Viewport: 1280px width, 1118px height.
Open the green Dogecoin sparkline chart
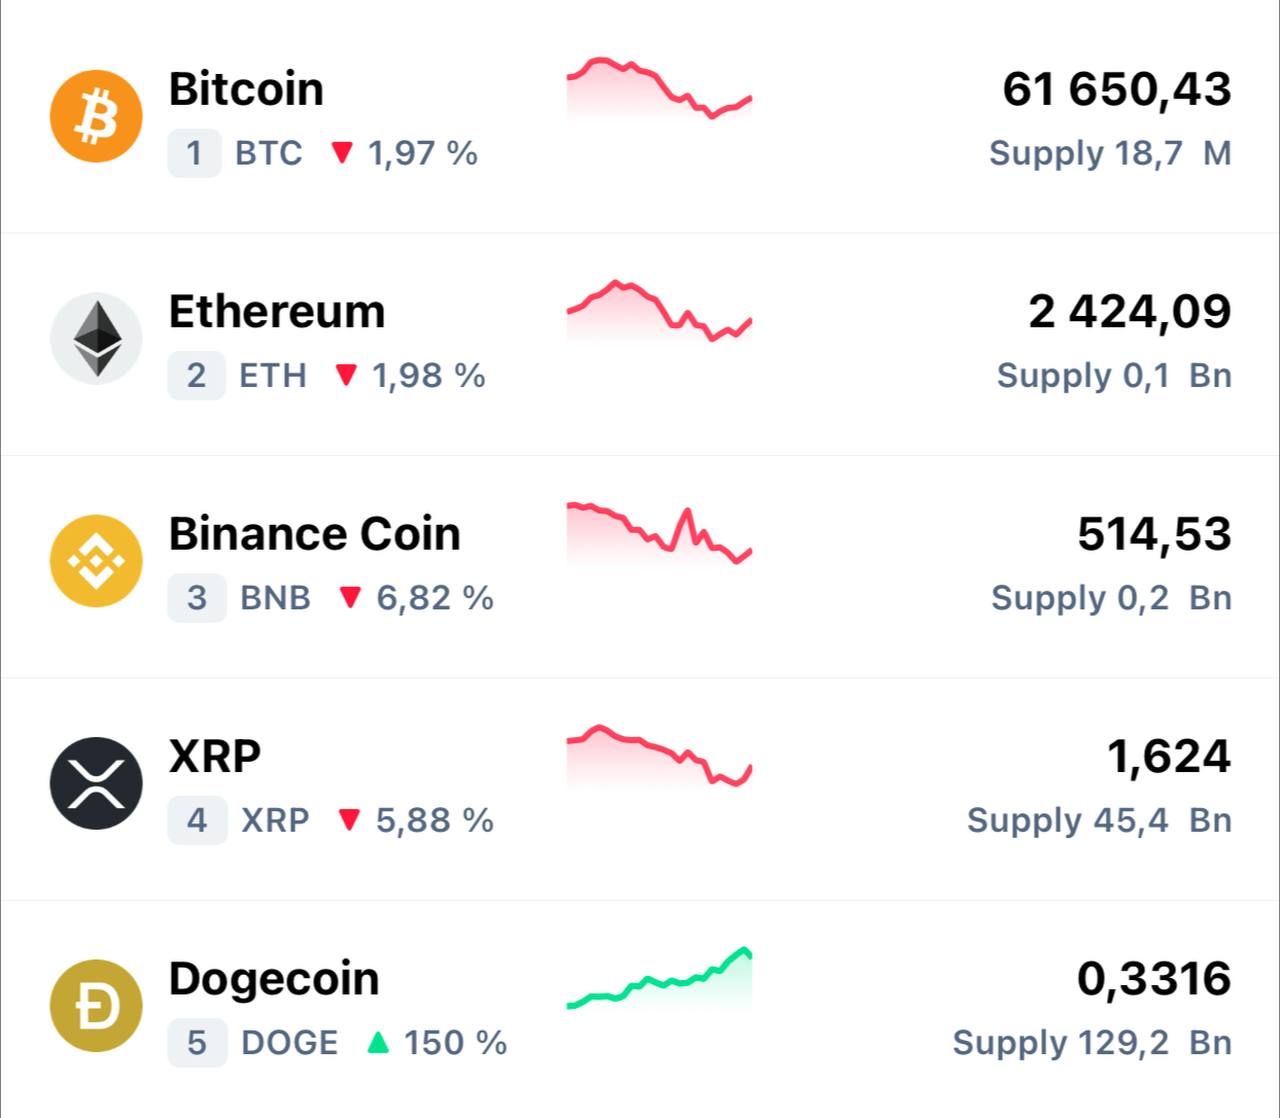[659, 978]
